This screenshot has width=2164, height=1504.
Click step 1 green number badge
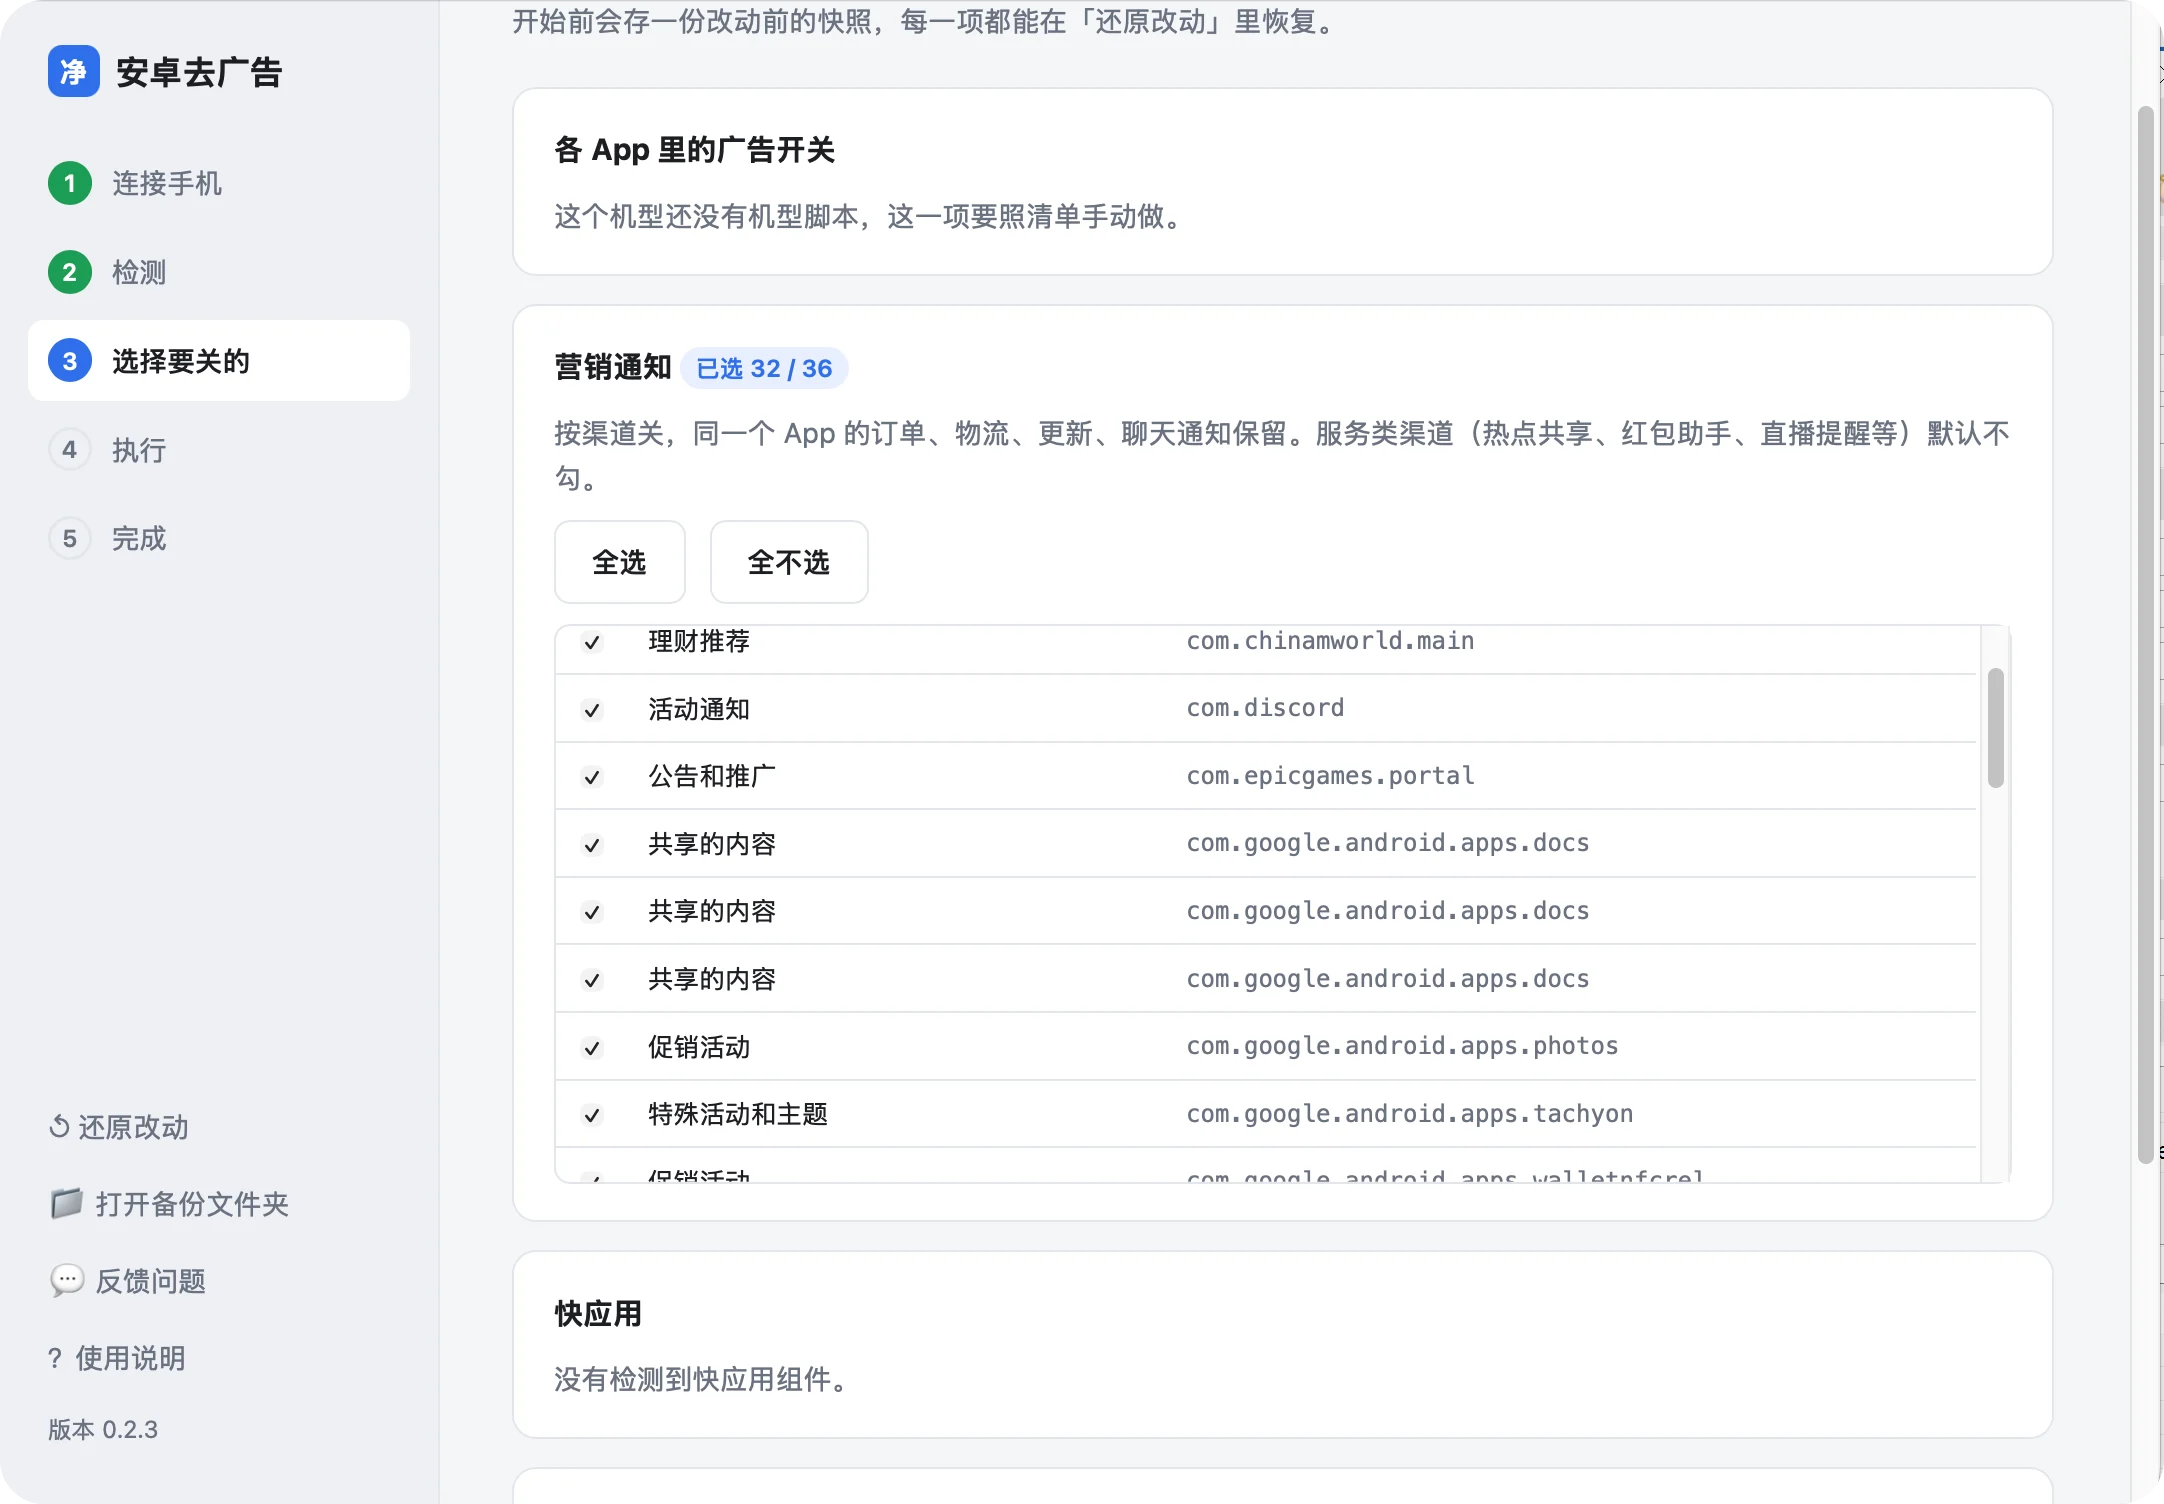[70, 183]
